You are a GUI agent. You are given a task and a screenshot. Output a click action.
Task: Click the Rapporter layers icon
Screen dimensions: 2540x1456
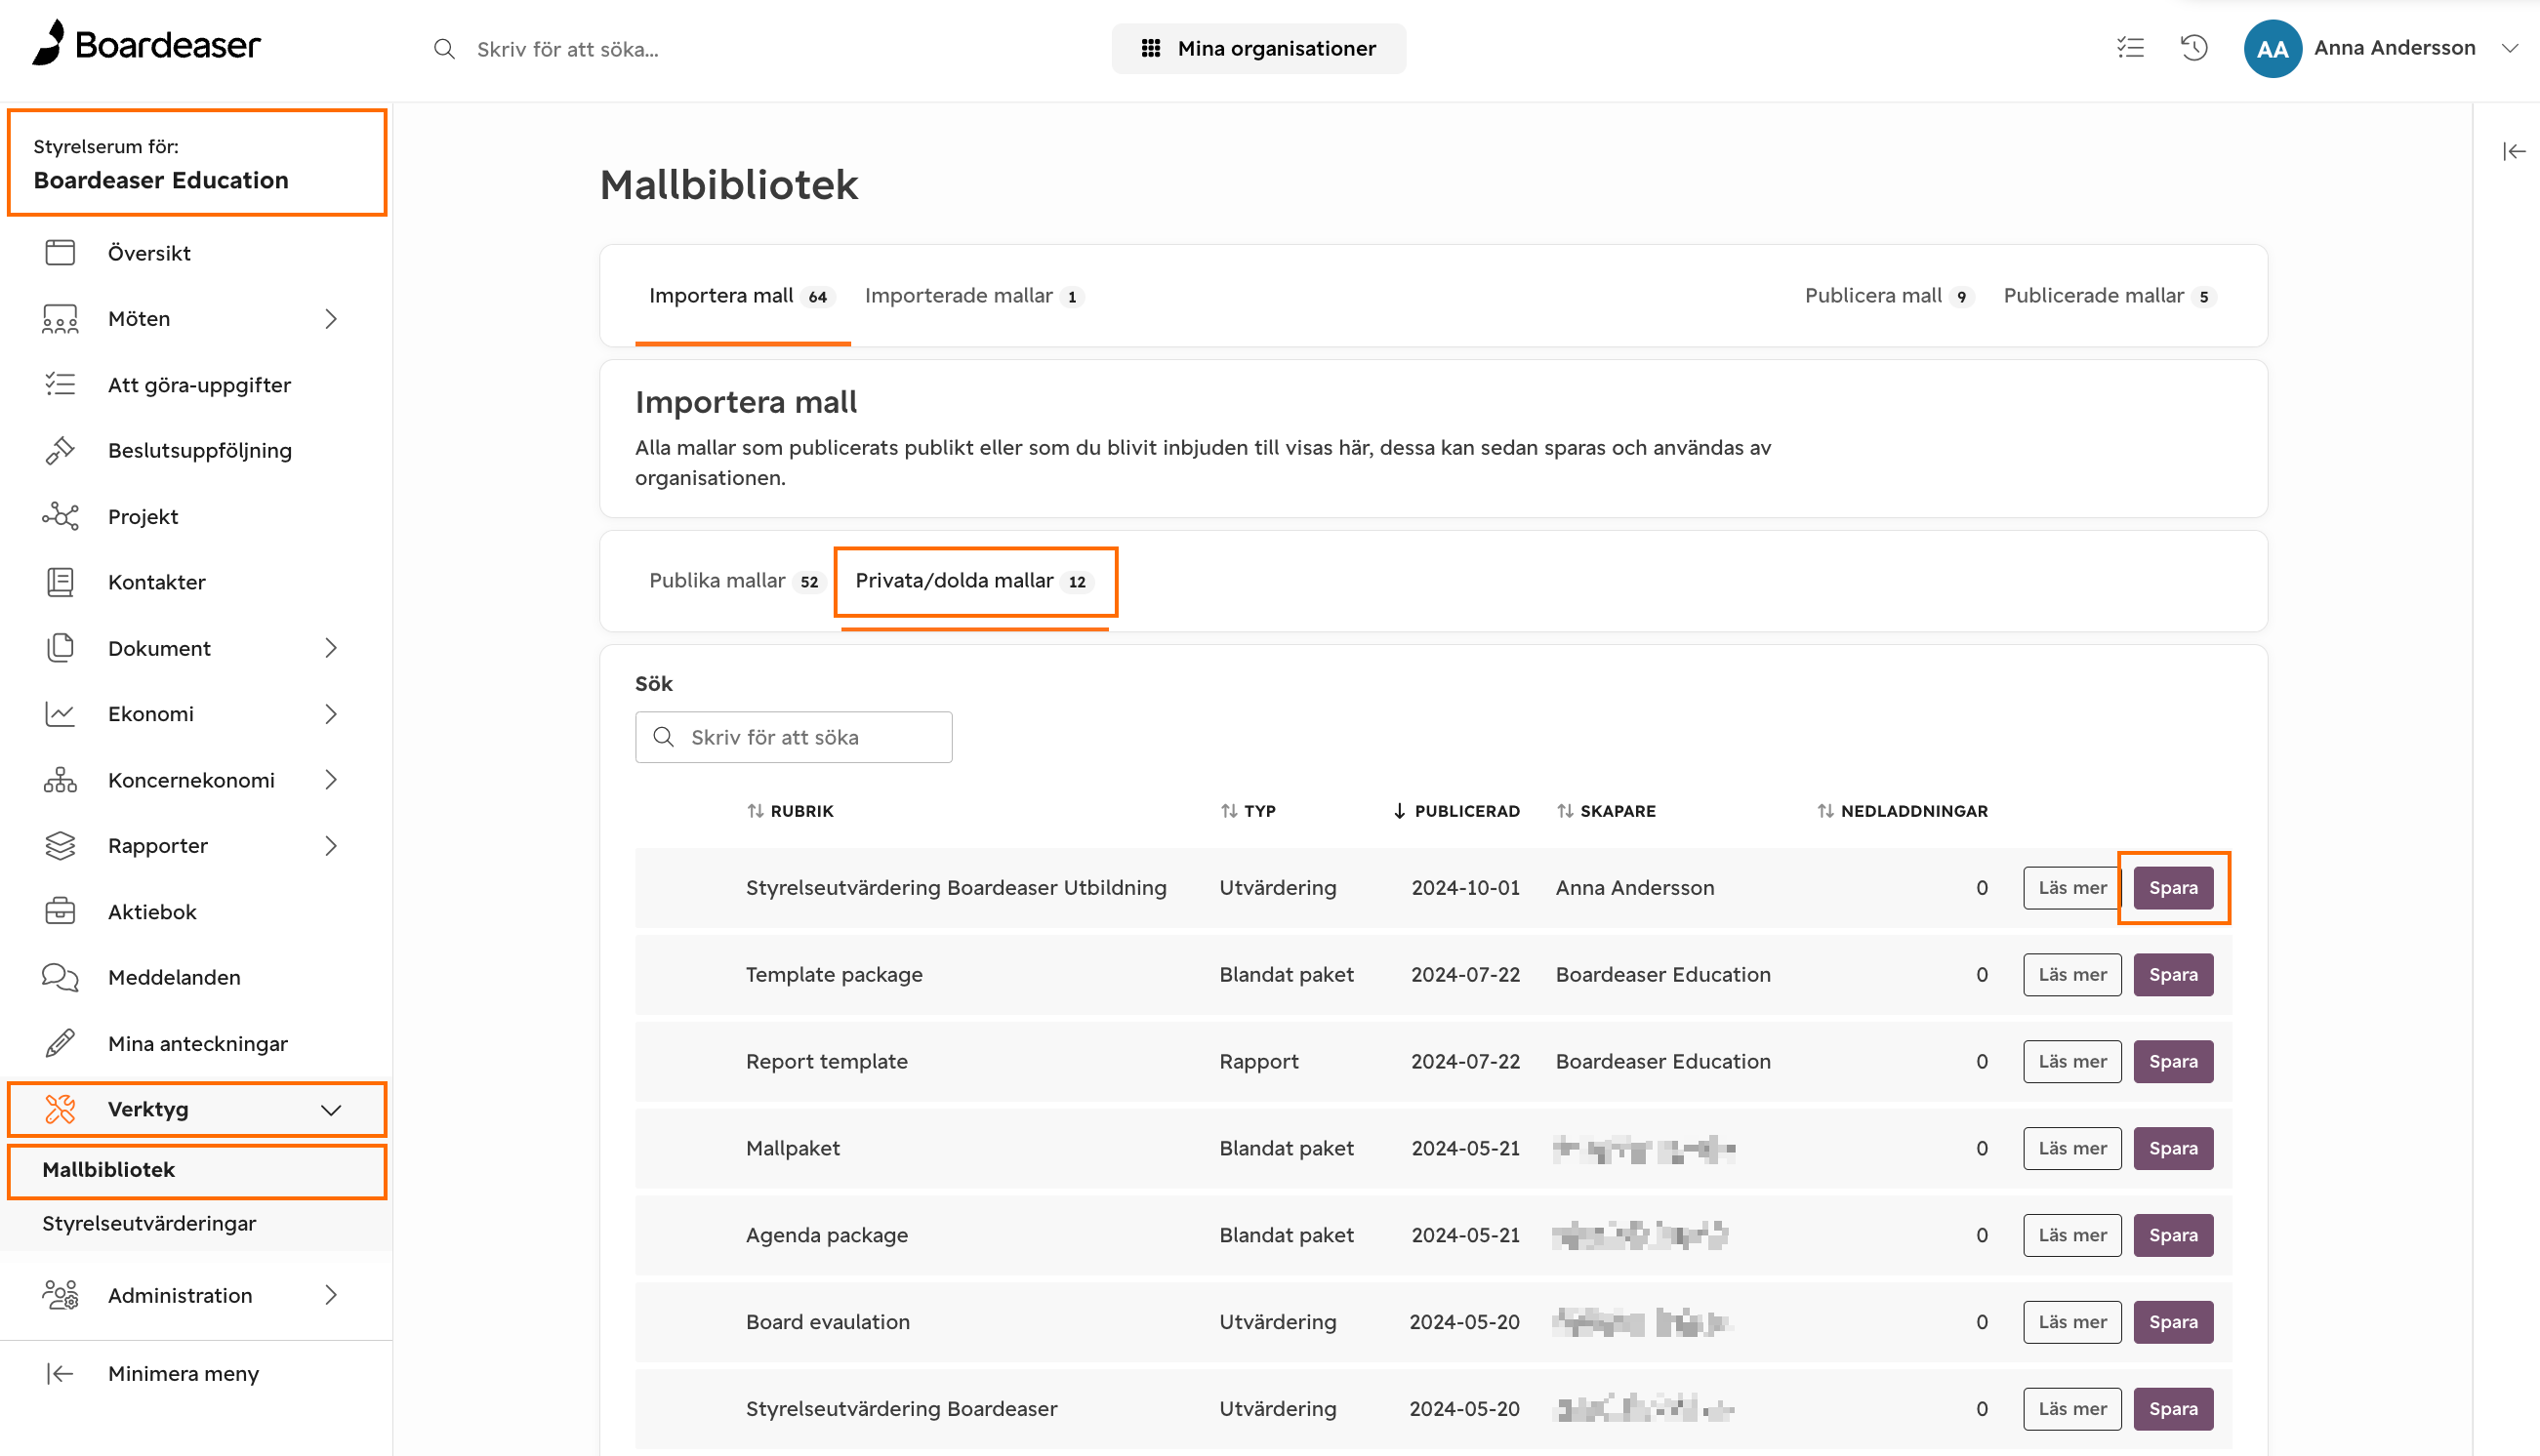click(60, 846)
